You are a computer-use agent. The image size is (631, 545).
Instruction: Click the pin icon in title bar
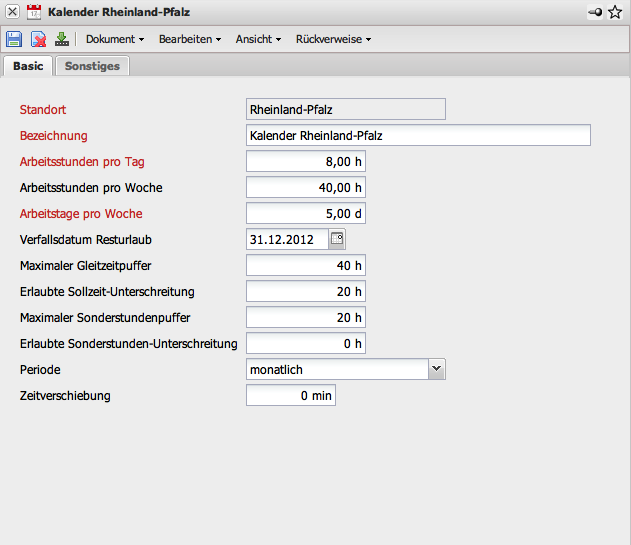click(595, 12)
